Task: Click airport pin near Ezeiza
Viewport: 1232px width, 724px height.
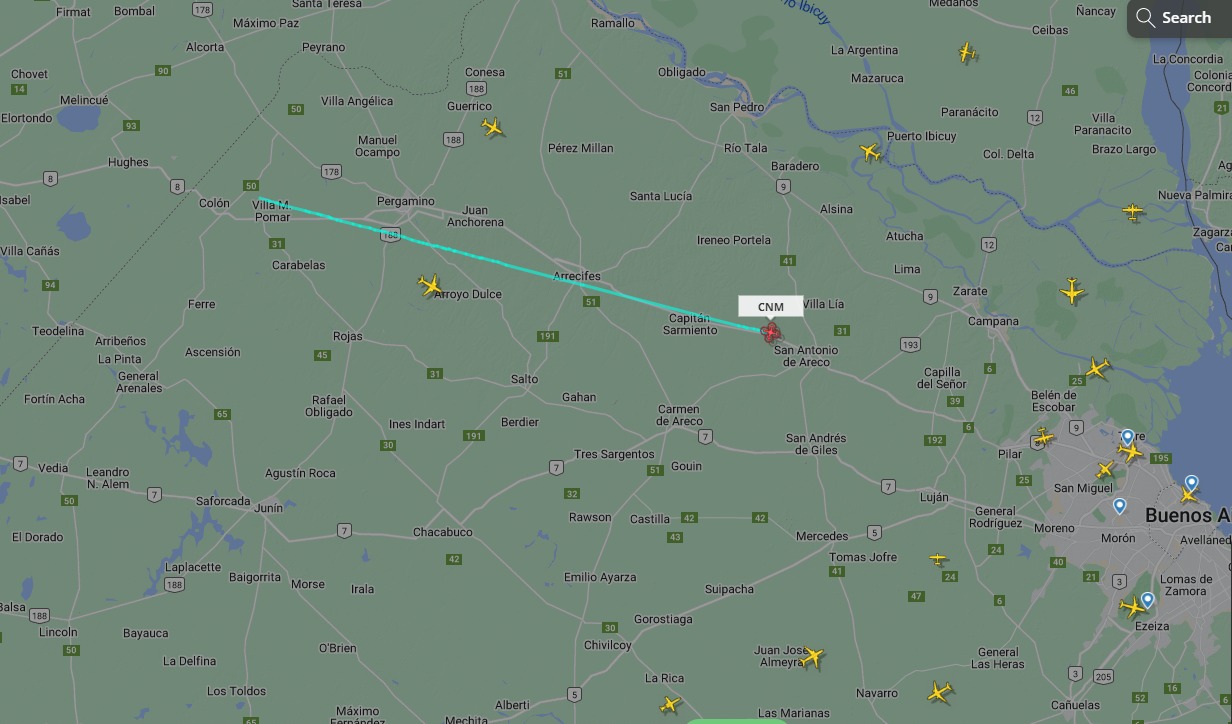Action: tap(1148, 600)
